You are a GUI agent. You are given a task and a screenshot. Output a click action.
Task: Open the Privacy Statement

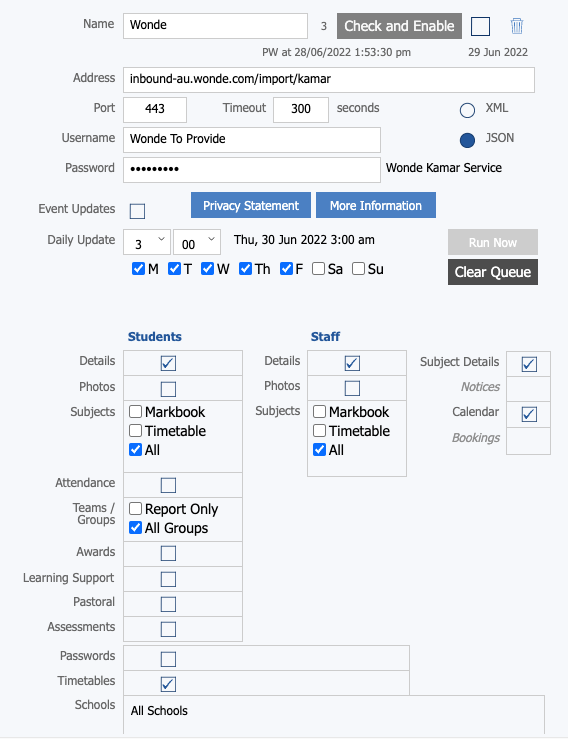[251, 205]
